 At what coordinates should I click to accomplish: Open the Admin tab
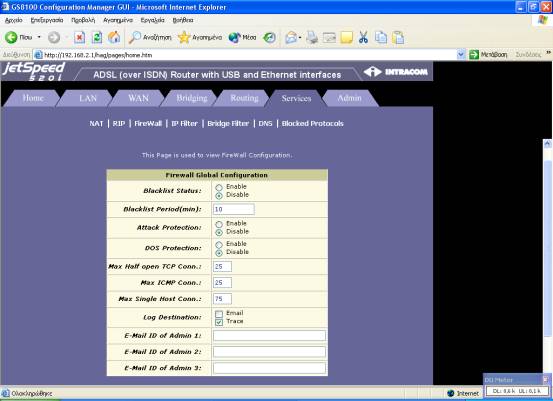349,98
